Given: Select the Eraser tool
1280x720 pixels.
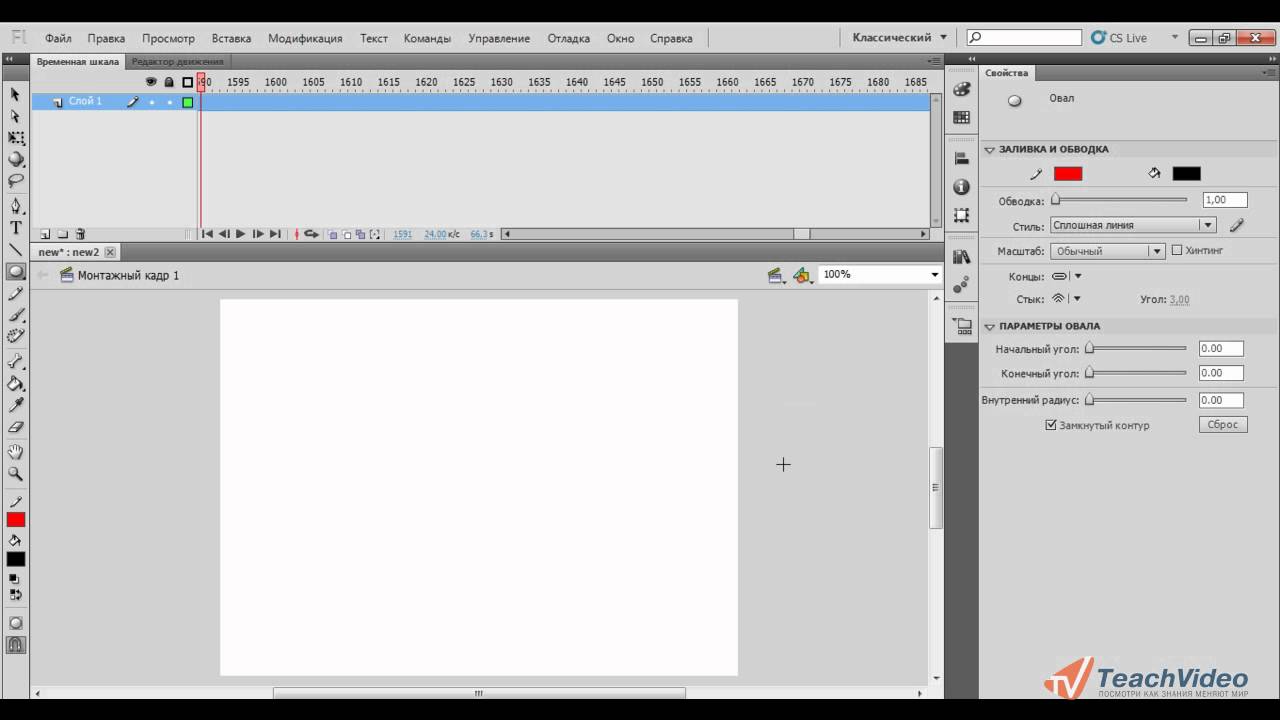Looking at the screenshot, I should [x=16, y=428].
